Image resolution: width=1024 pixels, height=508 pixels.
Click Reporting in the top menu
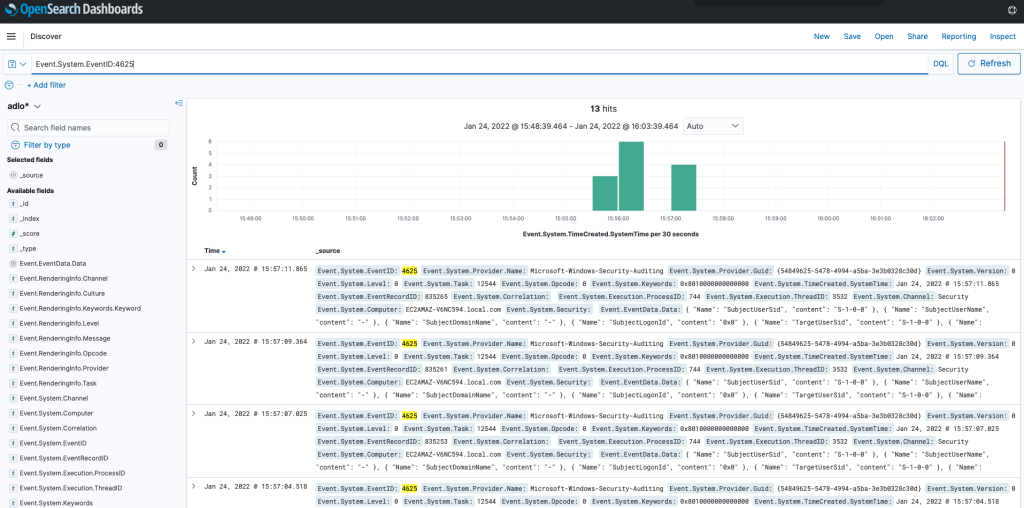959,37
